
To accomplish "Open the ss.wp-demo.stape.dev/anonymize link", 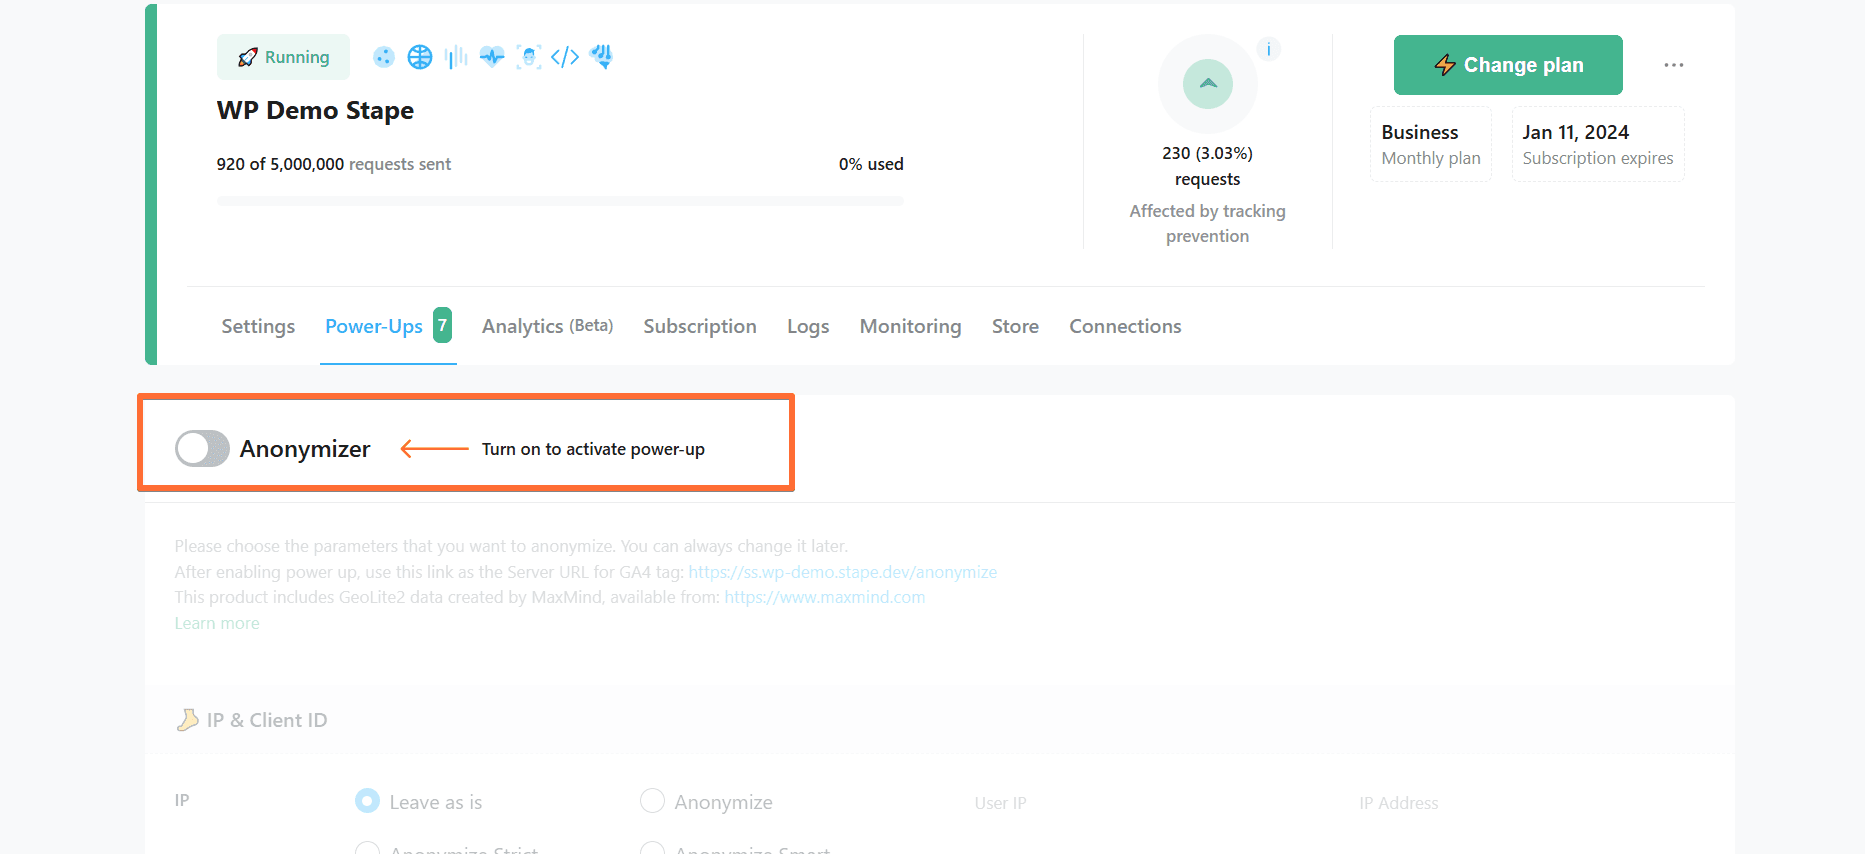I will 843,572.
